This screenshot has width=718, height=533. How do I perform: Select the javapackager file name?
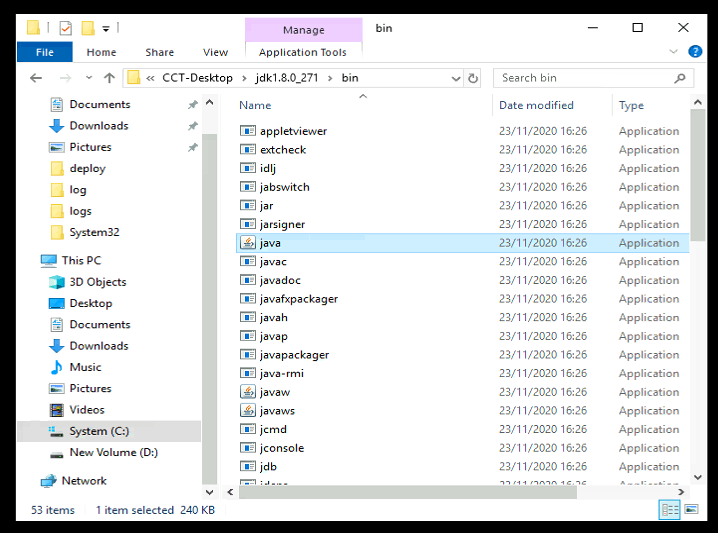click(x=294, y=355)
